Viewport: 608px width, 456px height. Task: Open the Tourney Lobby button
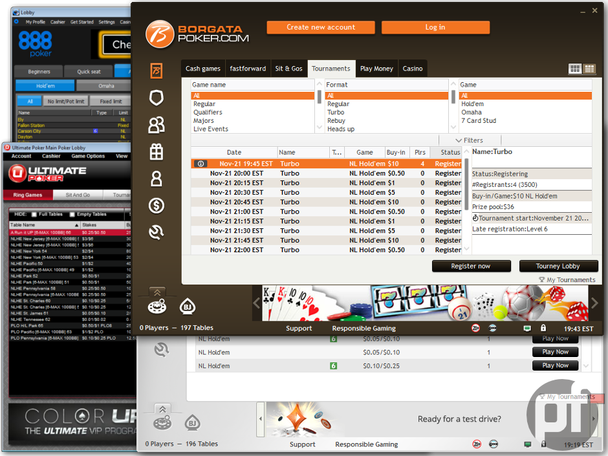pyautogui.click(x=558, y=266)
